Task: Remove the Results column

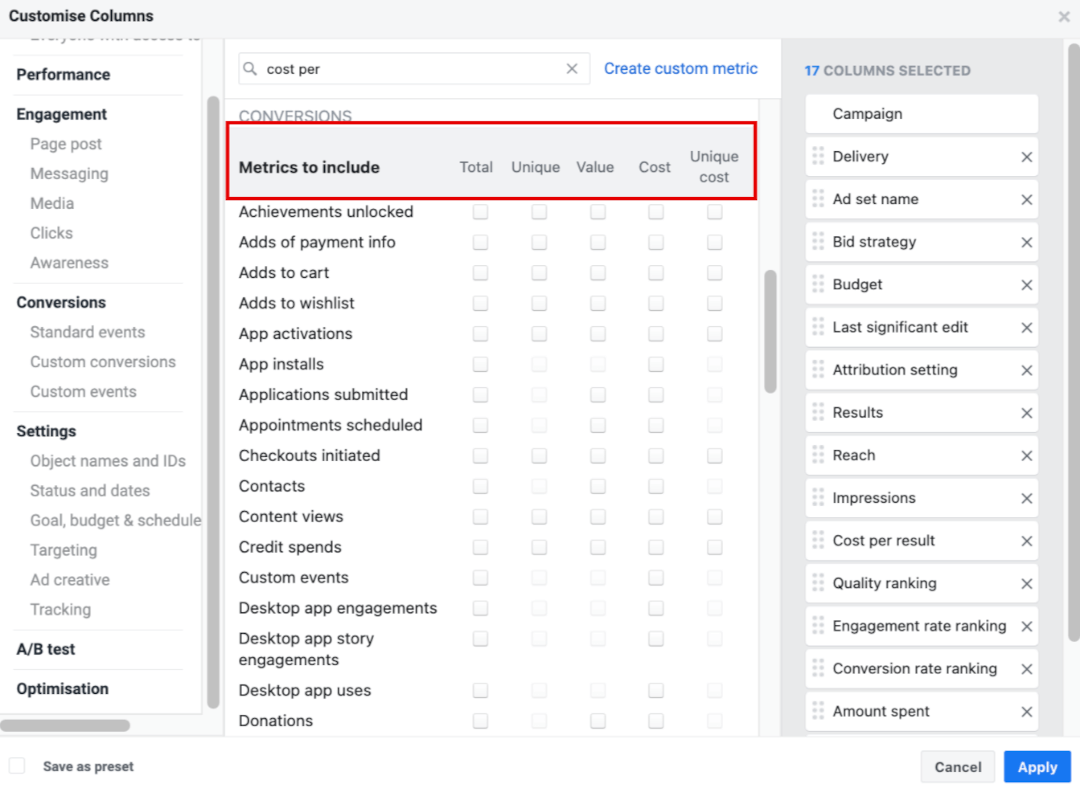Action: pyautogui.click(x=1026, y=413)
